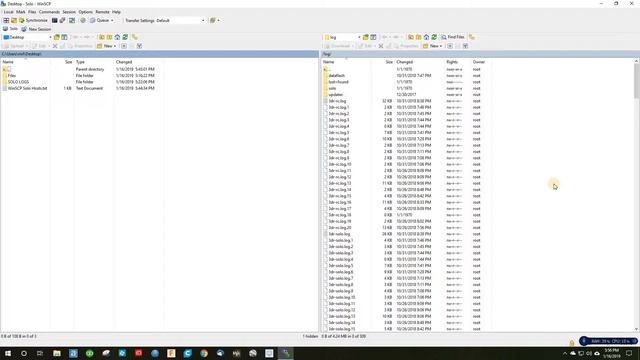Refresh the remote panel
This screenshot has width=640, height=360.
[434, 37]
